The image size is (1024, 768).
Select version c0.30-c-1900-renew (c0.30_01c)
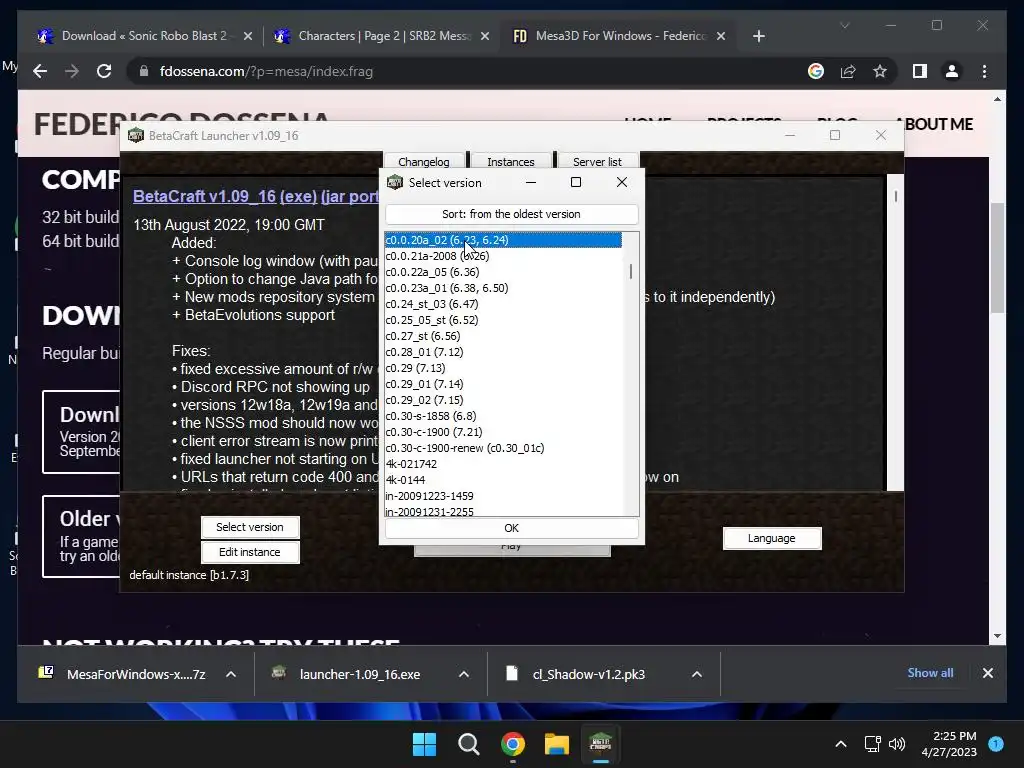click(503, 448)
